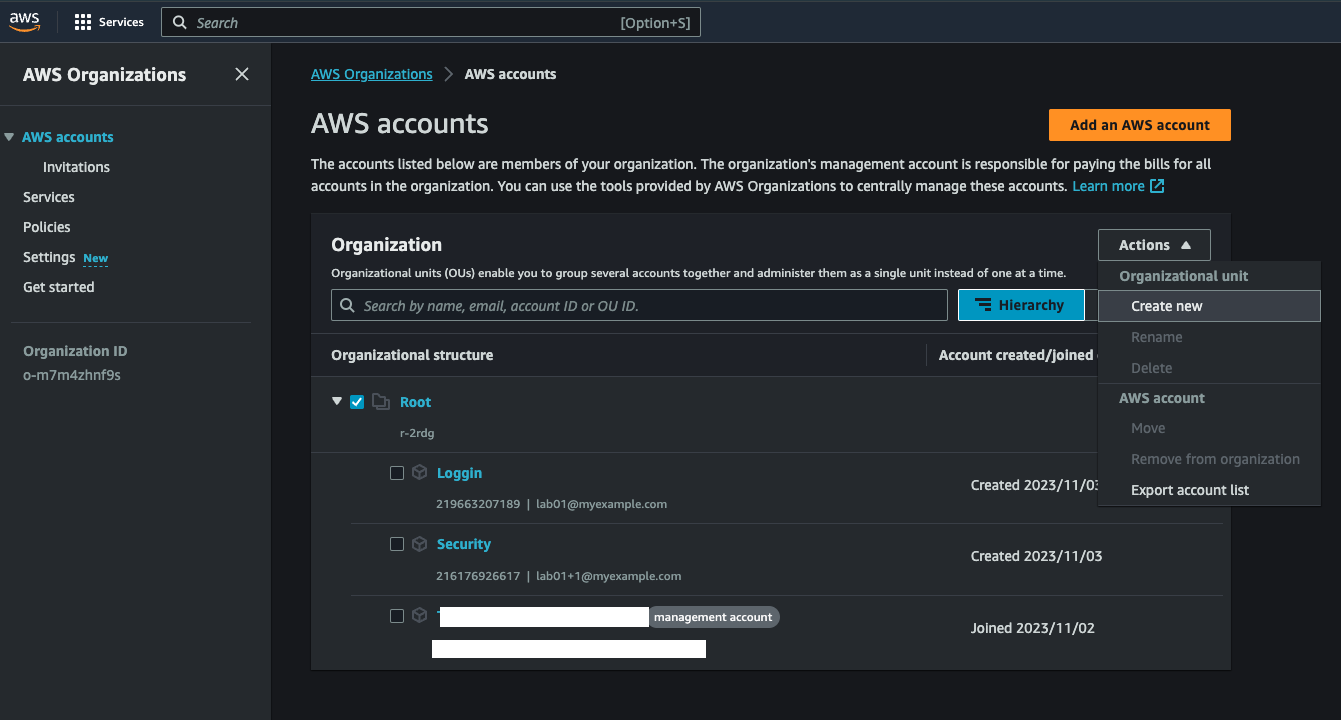Close the AWS Organizations sidebar panel
The width and height of the screenshot is (1341, 720).
coord(242,74)
